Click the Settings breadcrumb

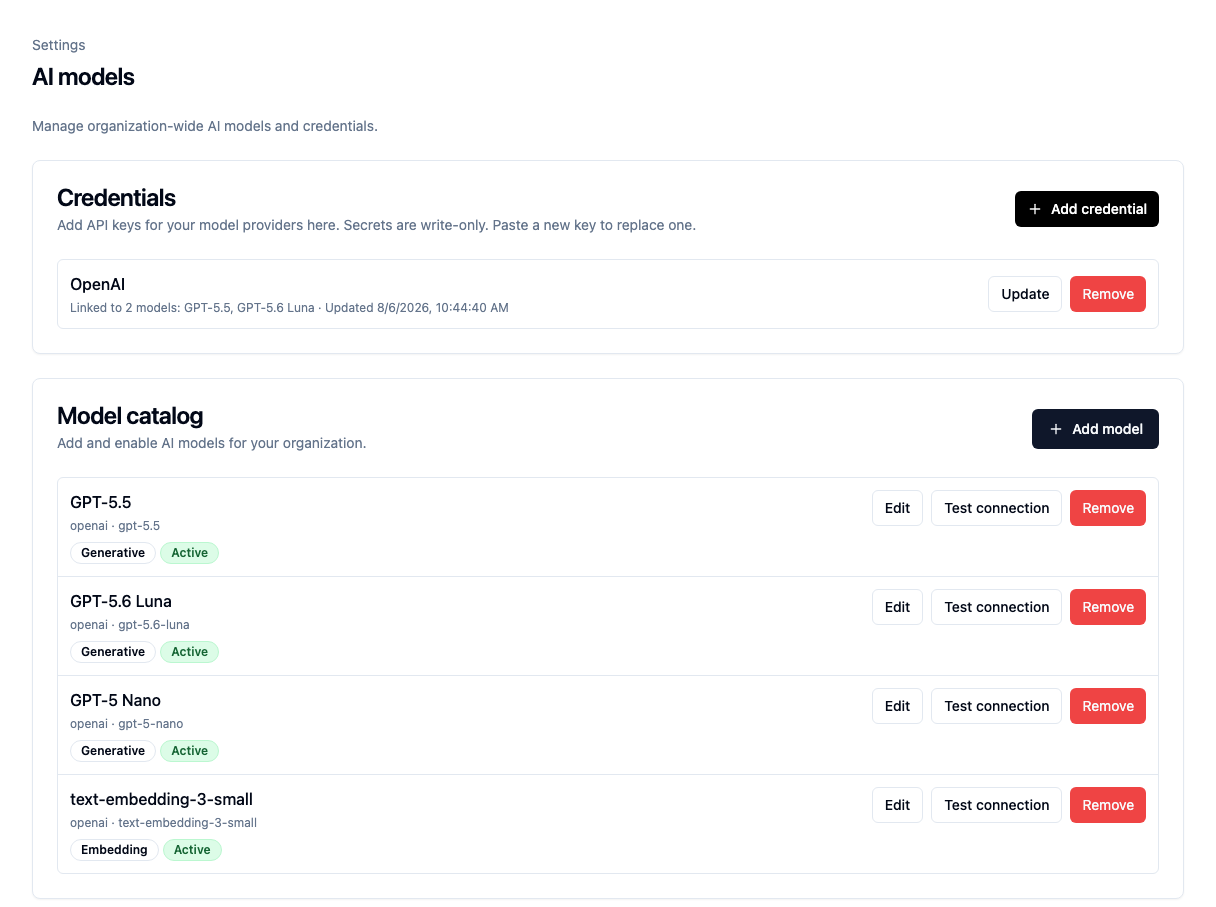click(x=59, y=45)
